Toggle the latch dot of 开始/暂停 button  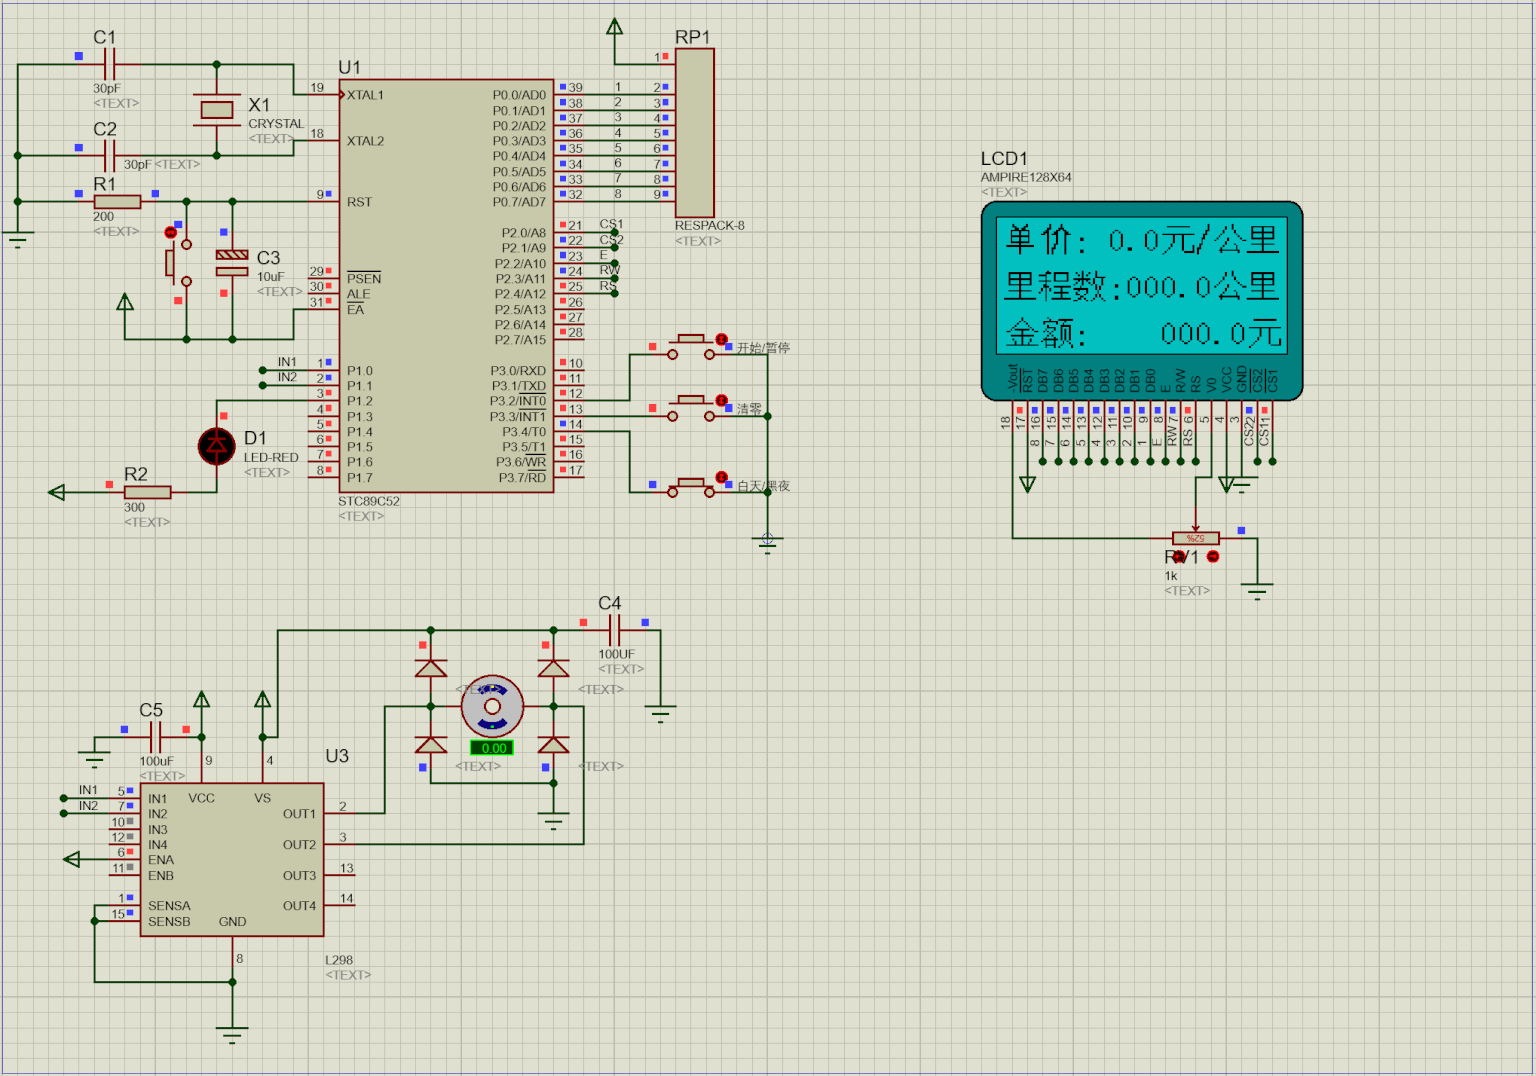point(722,340)
